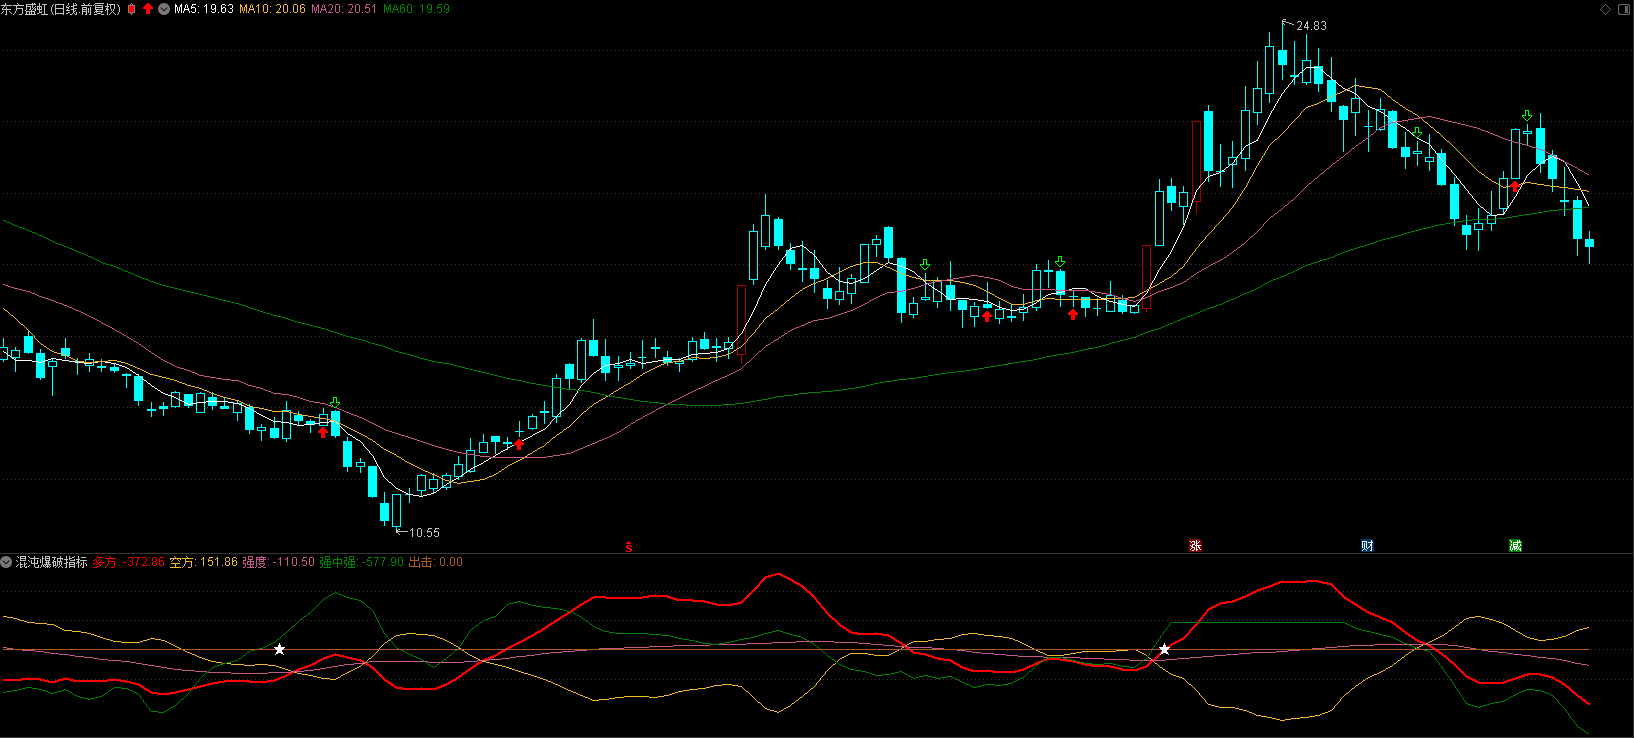
Task: Click the MA20: 20.51 label
Action: [x=344, y=9]
